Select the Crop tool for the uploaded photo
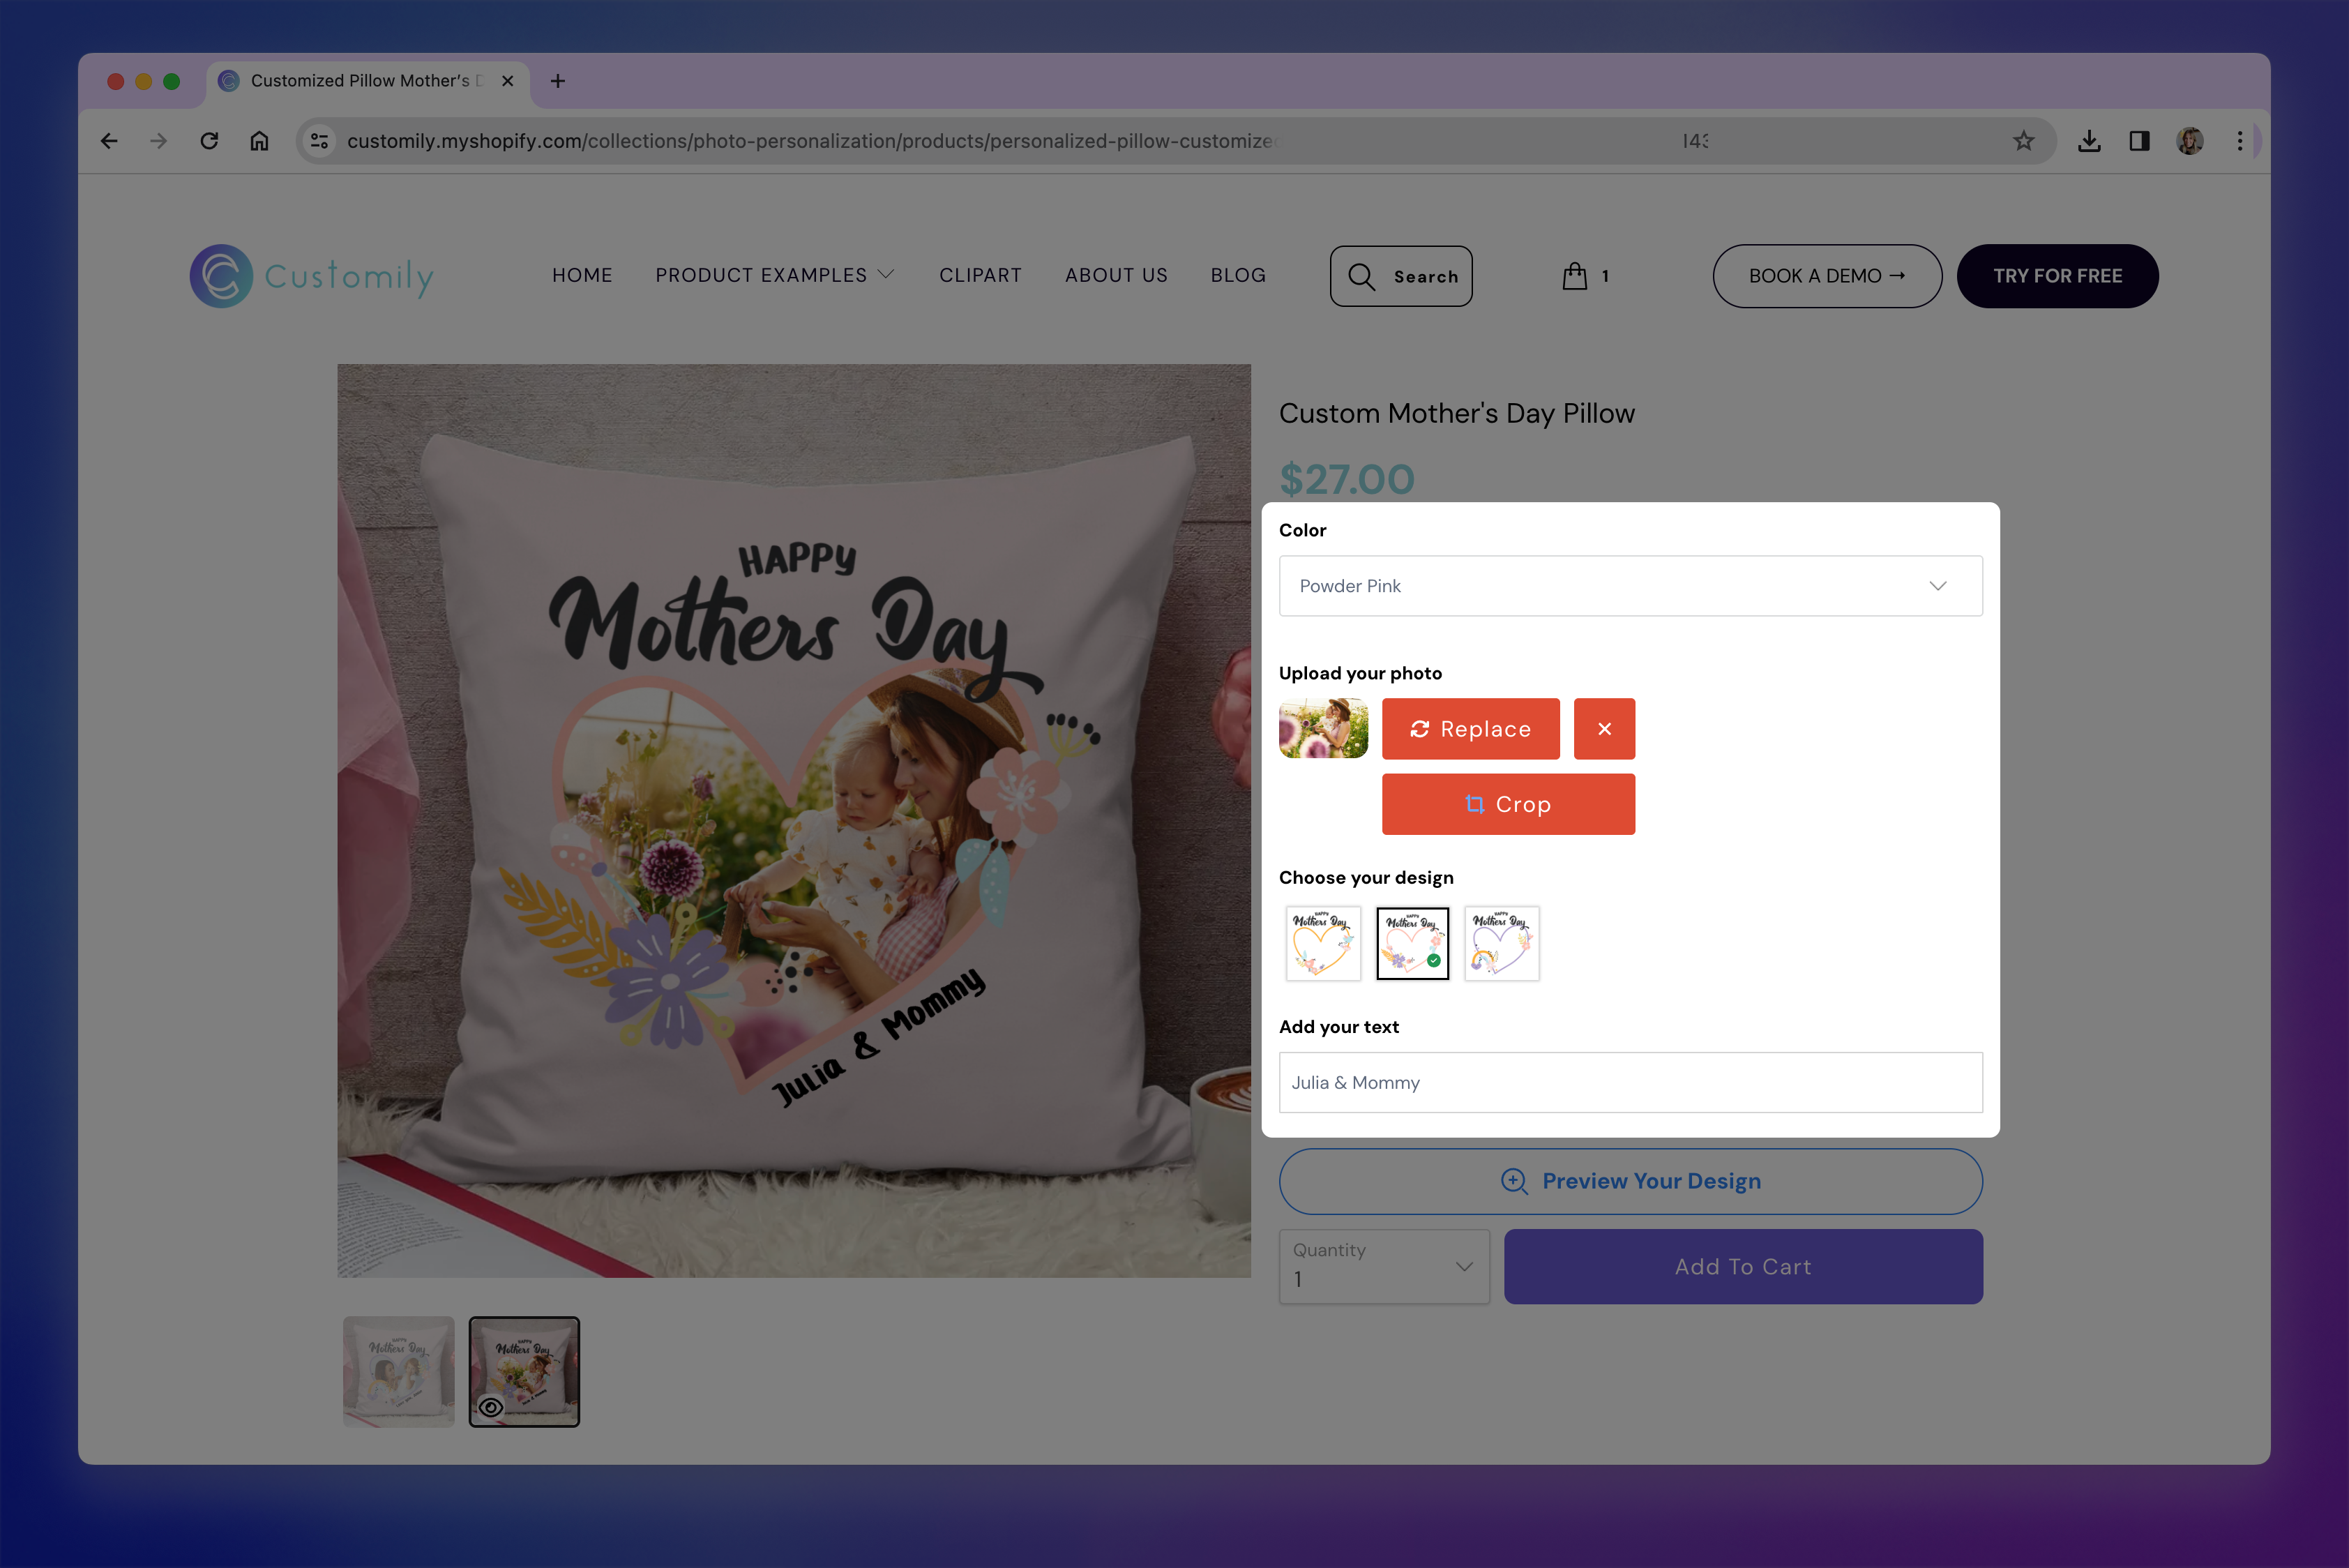2349x1568 pixels. point(1508,803)
